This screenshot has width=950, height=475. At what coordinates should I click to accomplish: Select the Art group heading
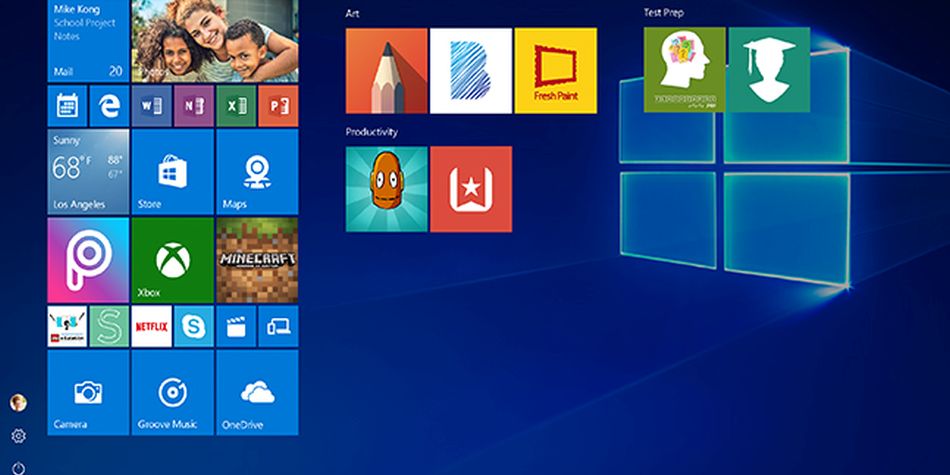point(352,13)
